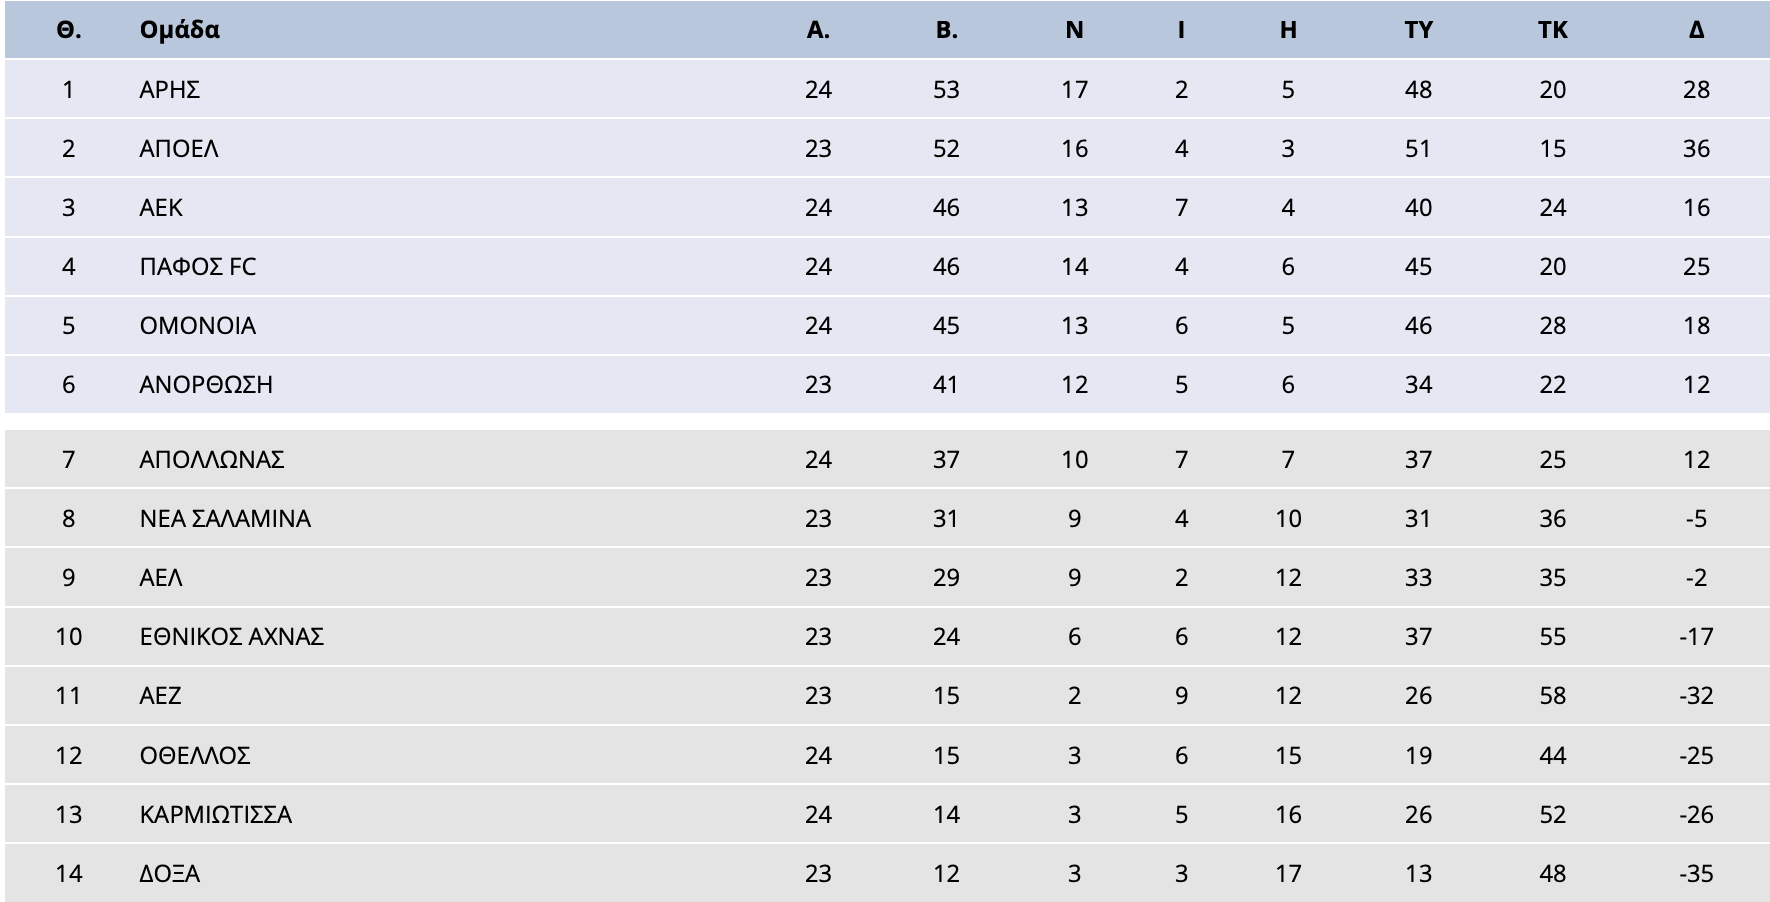This screenshot has width=1770, height=902.
Task: Select ΕΘΝΙΚΟΣ ΑΧΝΑΣ team
Action: pos(232,637)
